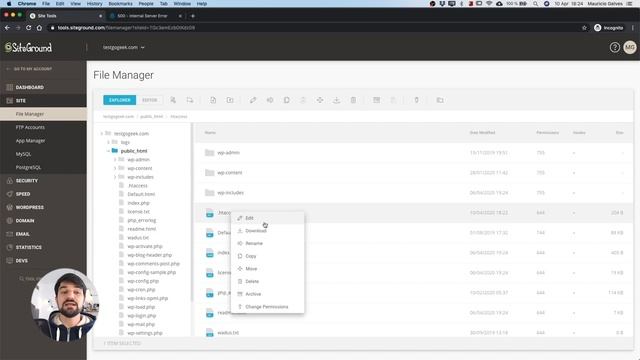Expand the wp-includes tree folder arrow
The height and width of the screenshot is (360, 640).
(115, 177)
